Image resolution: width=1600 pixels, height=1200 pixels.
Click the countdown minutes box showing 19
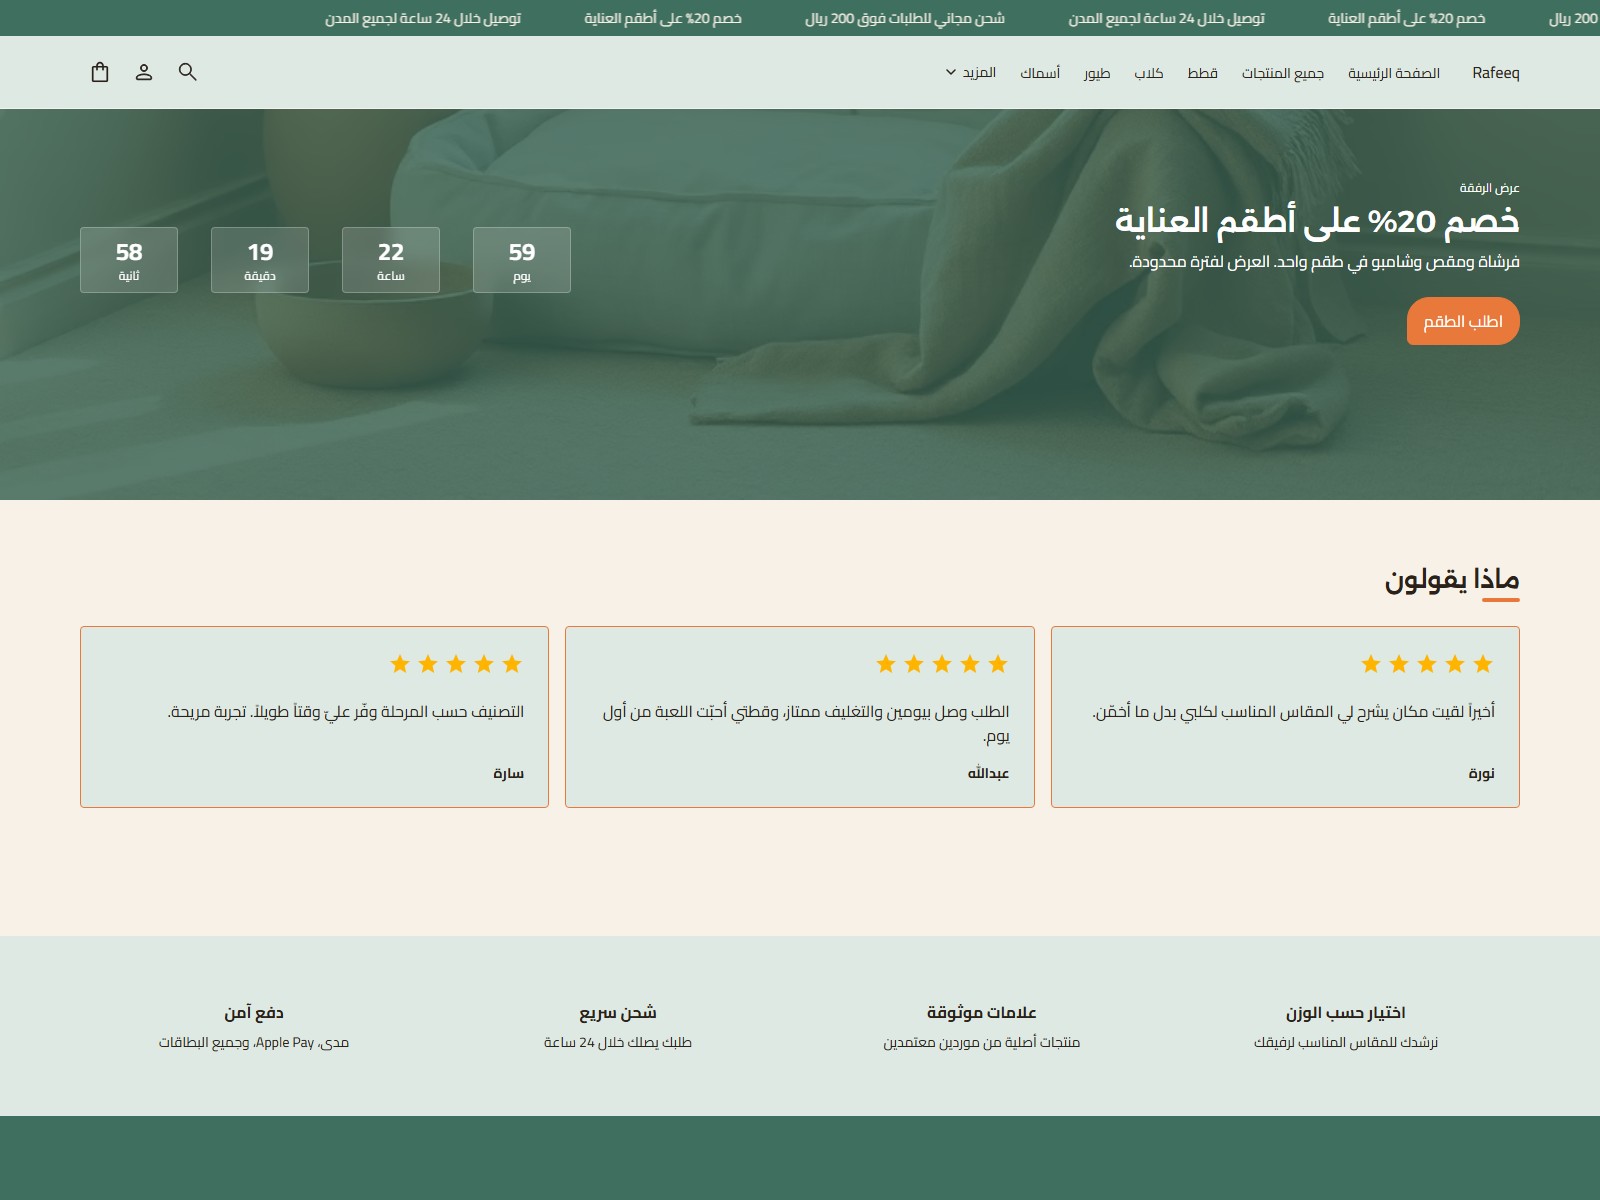(x=260, y=260)
